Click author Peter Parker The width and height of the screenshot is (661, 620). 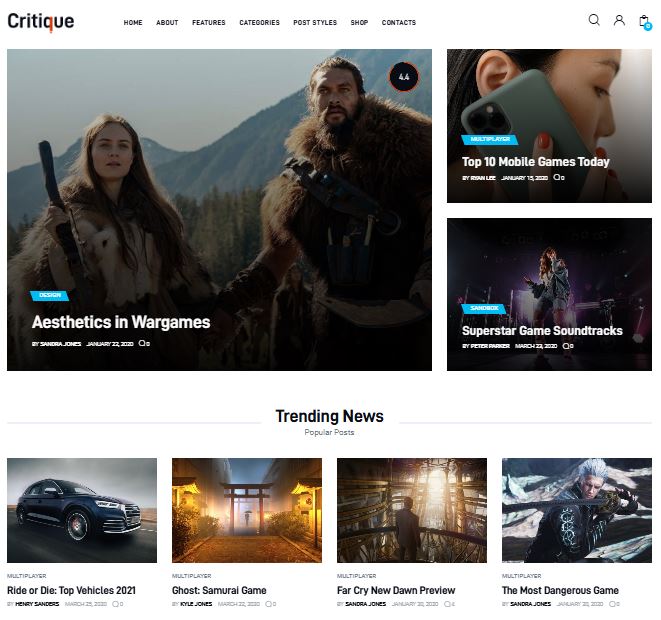[490, 346]
